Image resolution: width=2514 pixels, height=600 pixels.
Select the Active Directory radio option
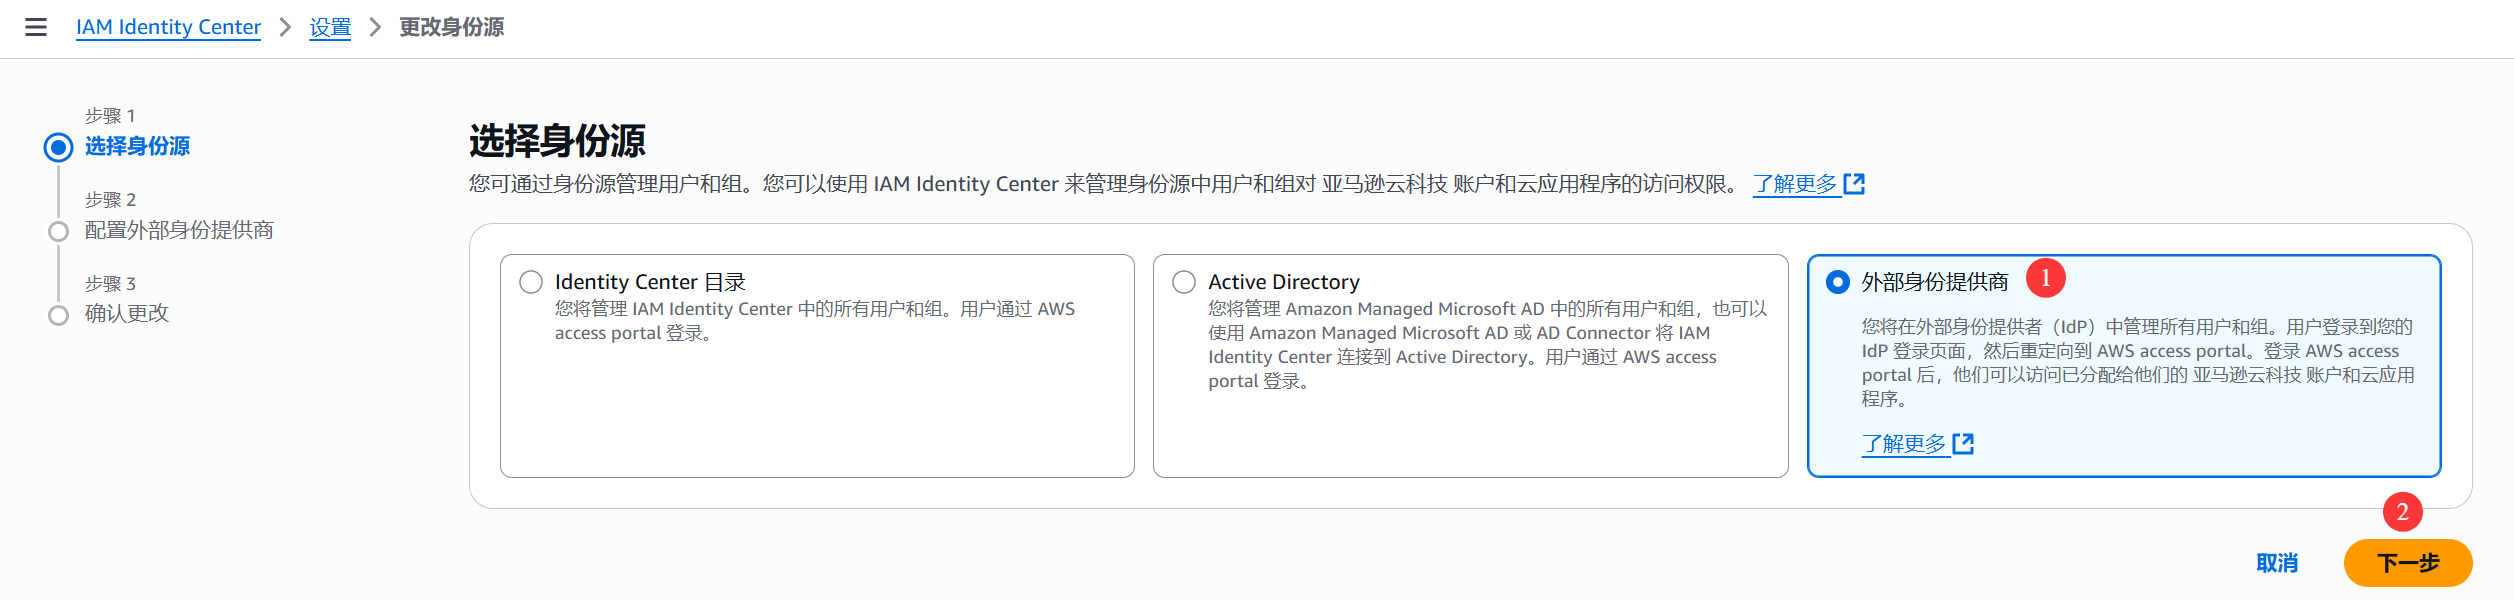click(1184, 282)
